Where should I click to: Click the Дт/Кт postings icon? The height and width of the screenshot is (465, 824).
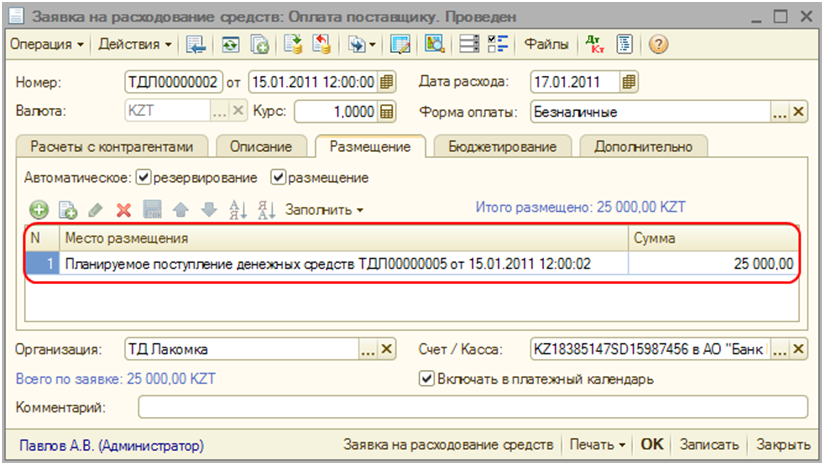598,45
